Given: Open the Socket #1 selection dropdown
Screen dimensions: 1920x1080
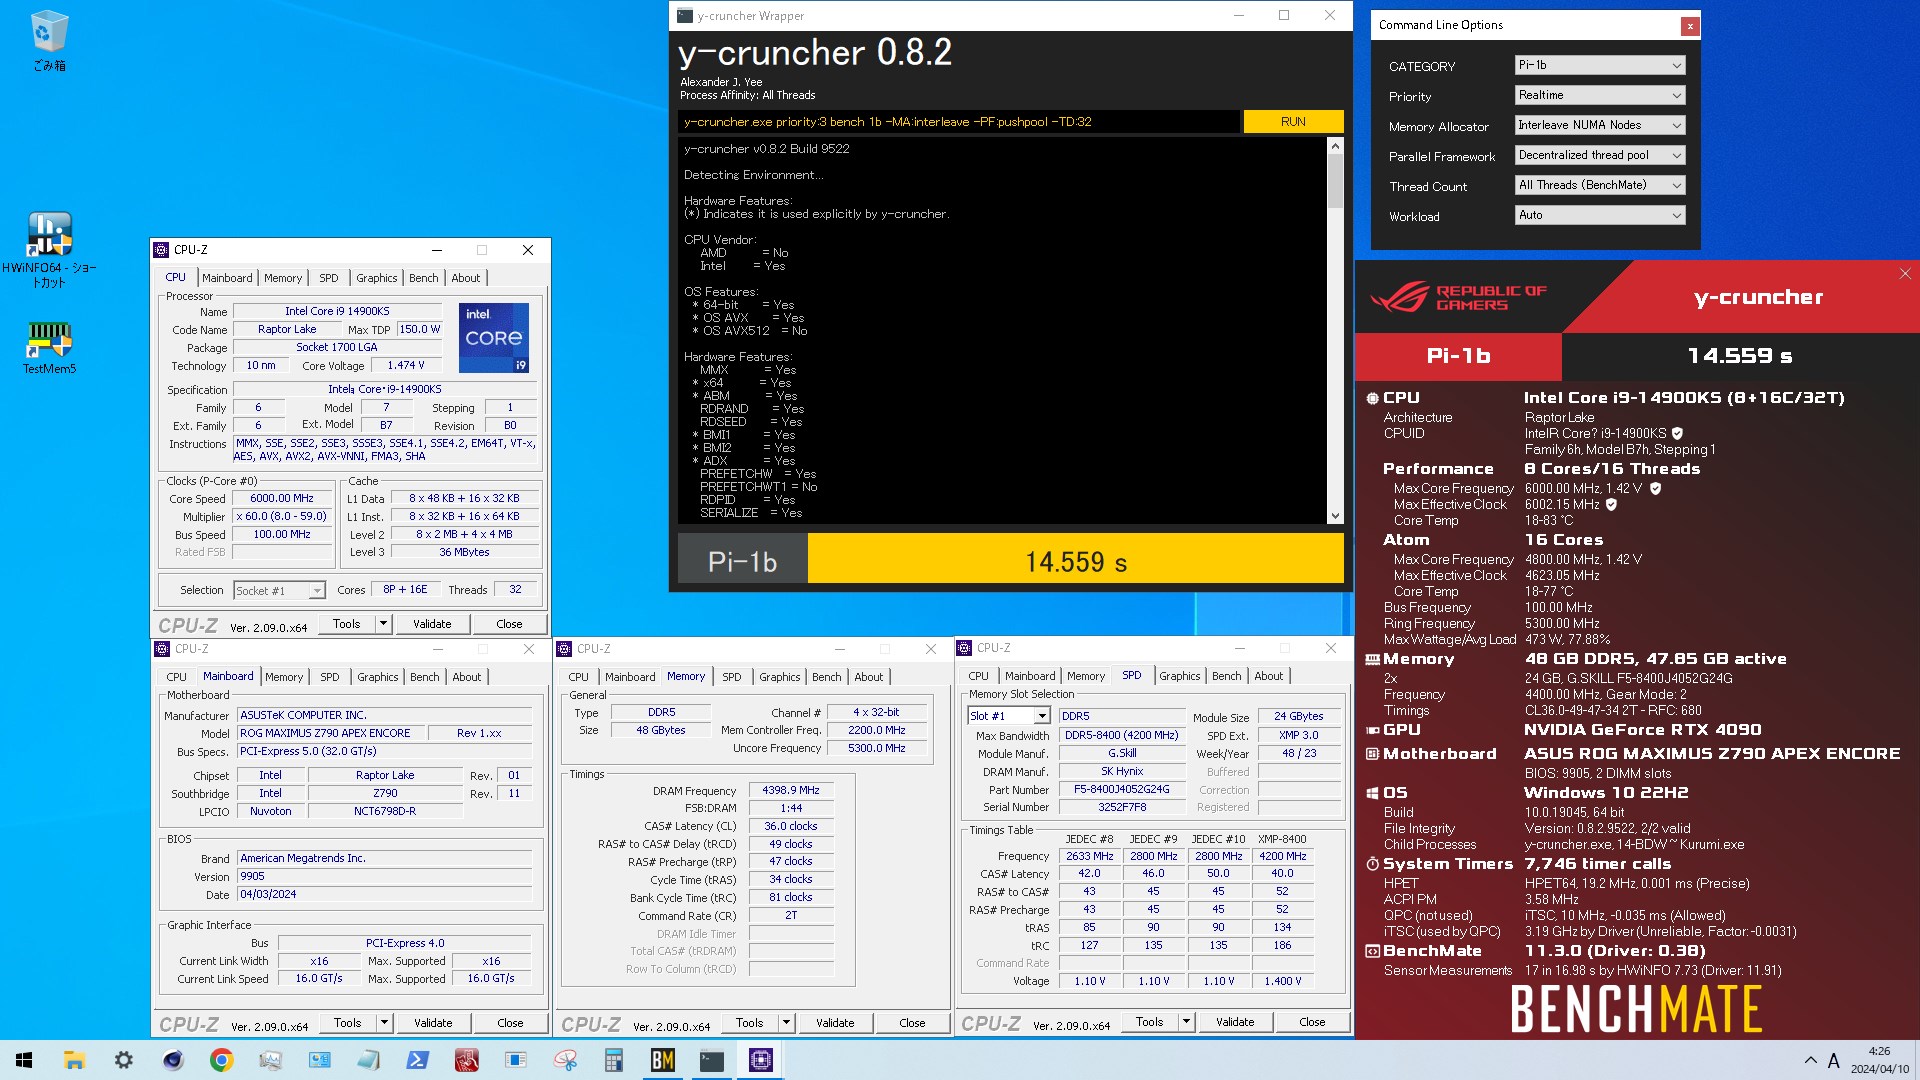Looking at the screenshot, I should 279,590.
